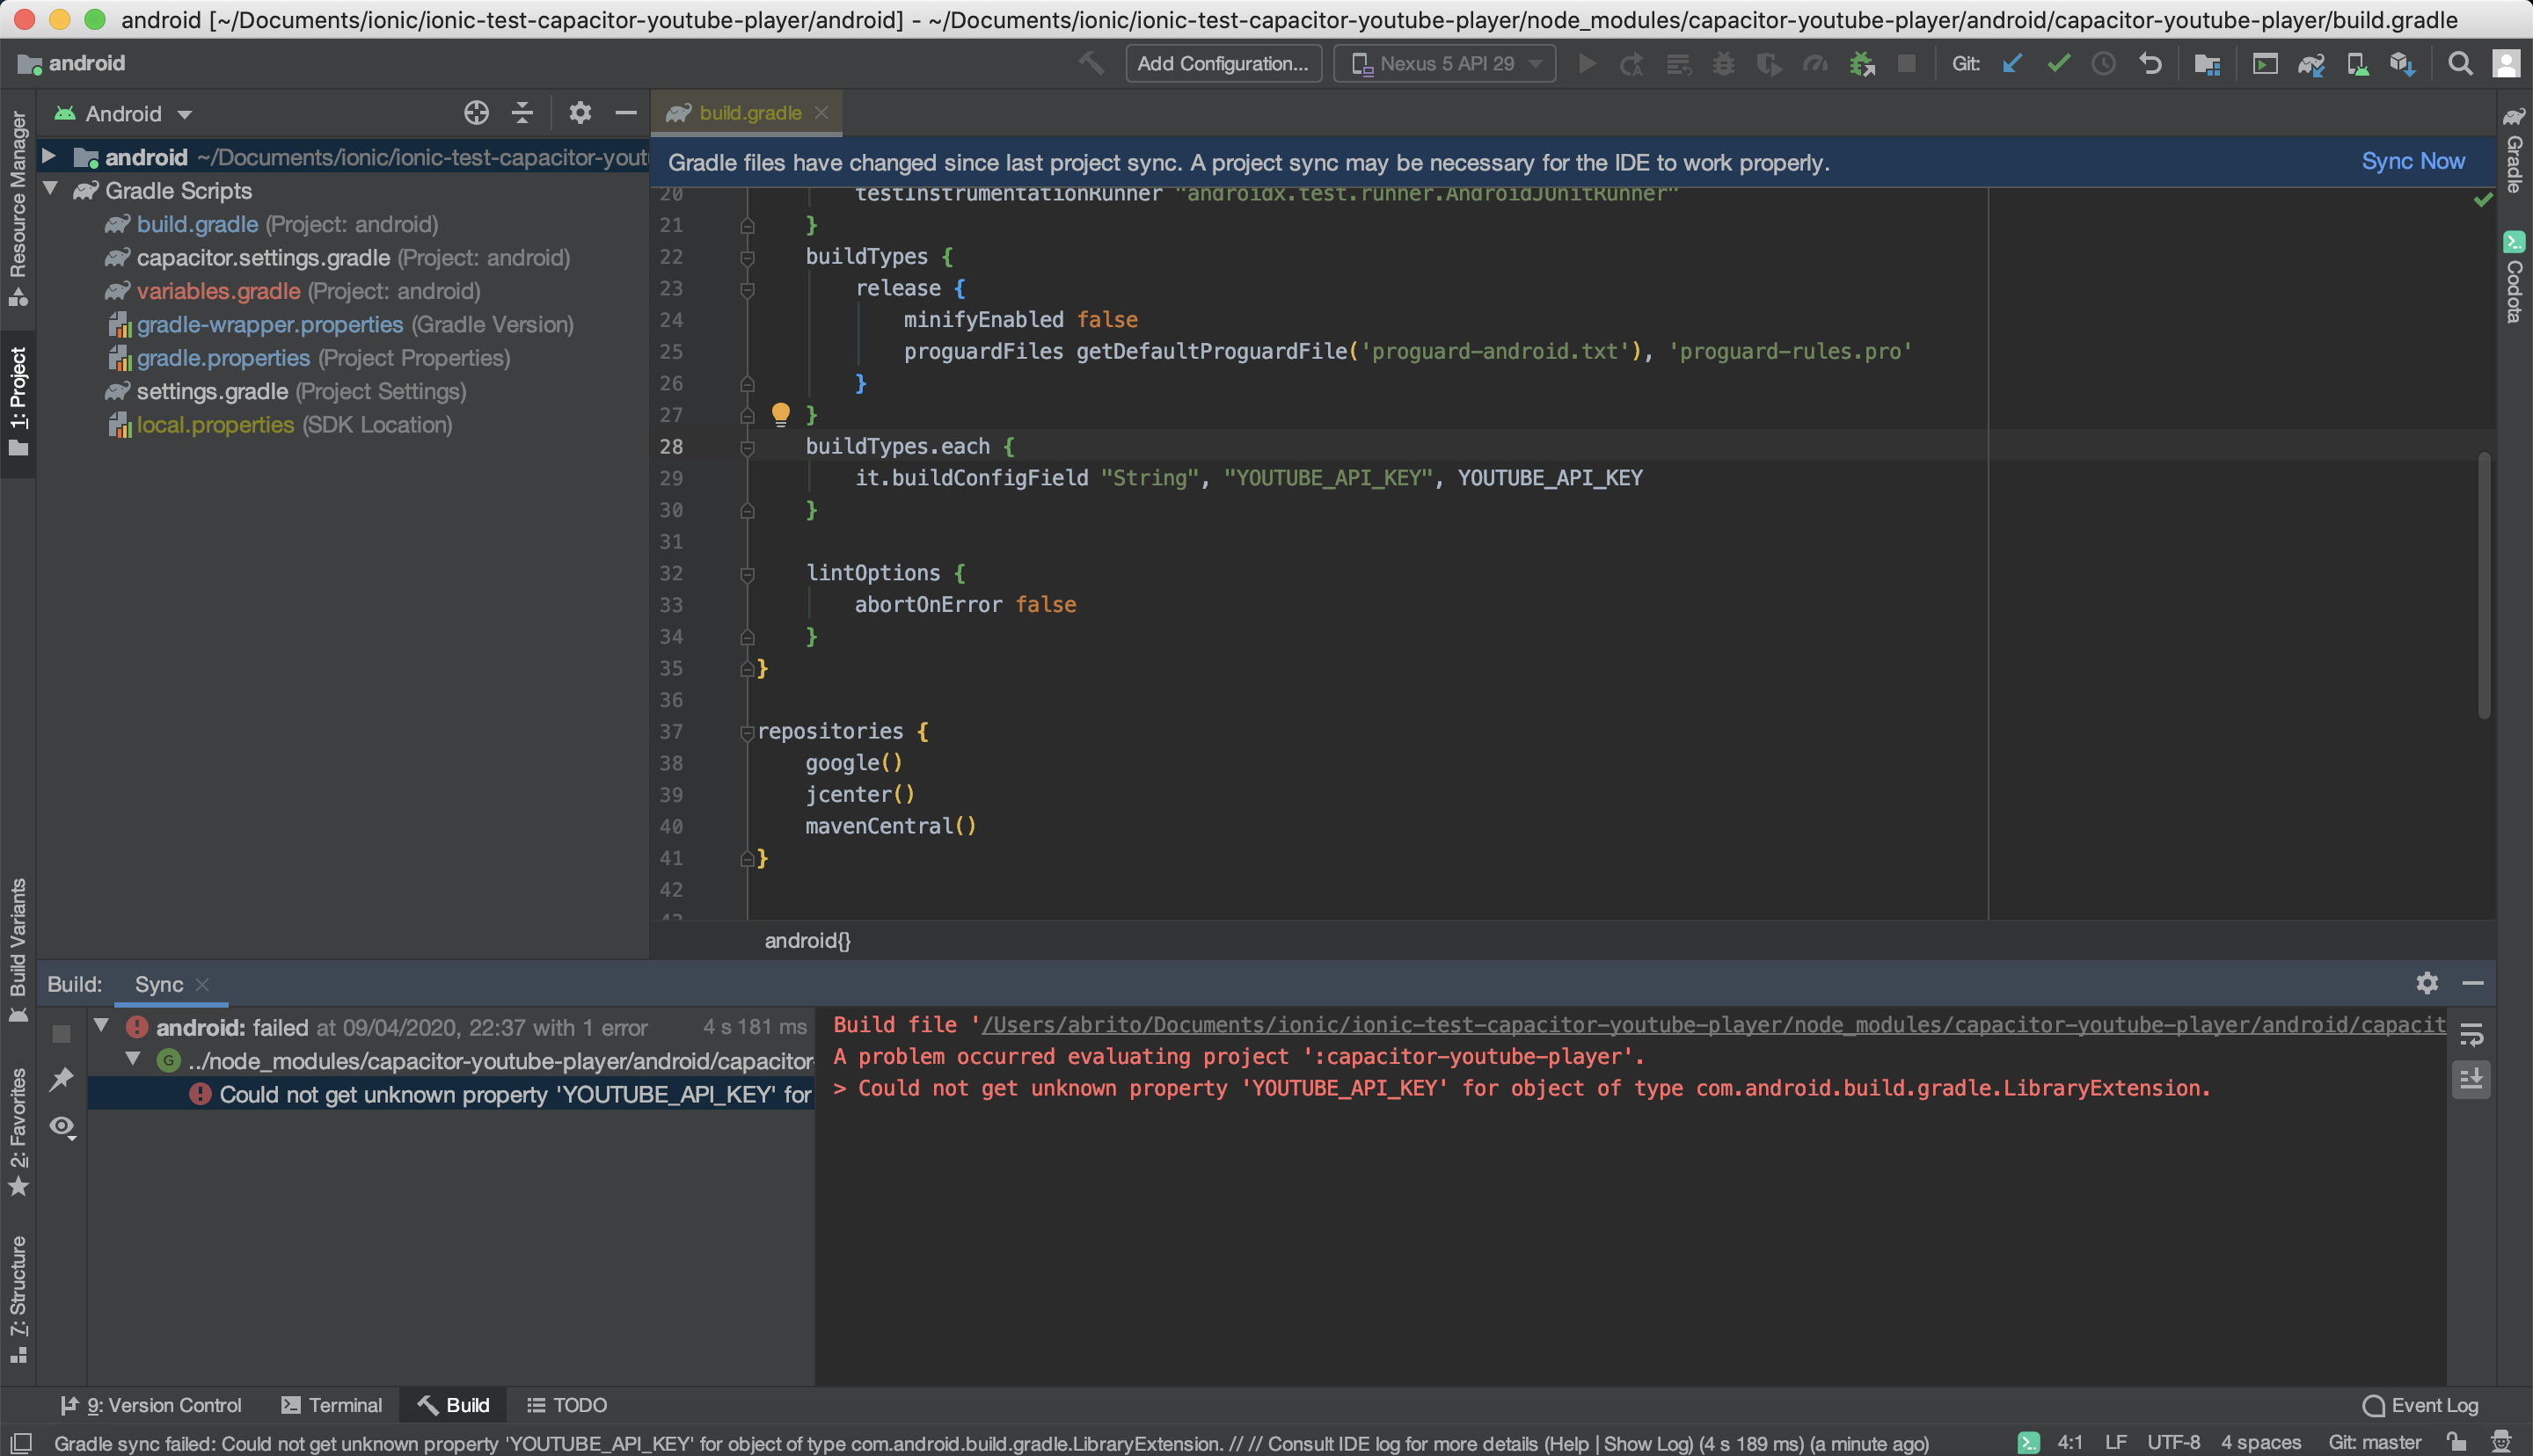Click Git update project arrow icon
Viewport: 2533px width, 1456px height.
pos(2012,64)
